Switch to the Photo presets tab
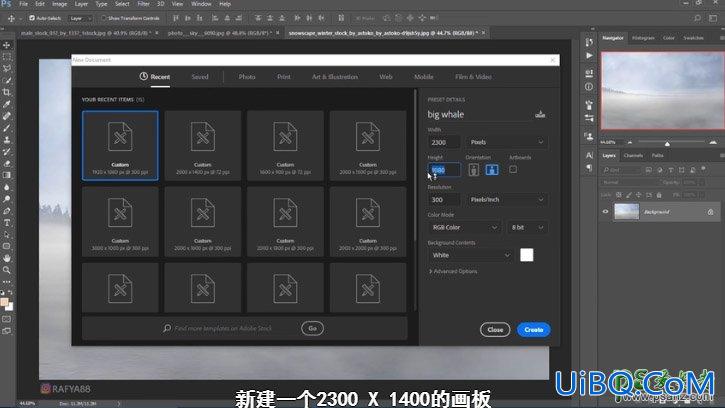 point(247,77)
